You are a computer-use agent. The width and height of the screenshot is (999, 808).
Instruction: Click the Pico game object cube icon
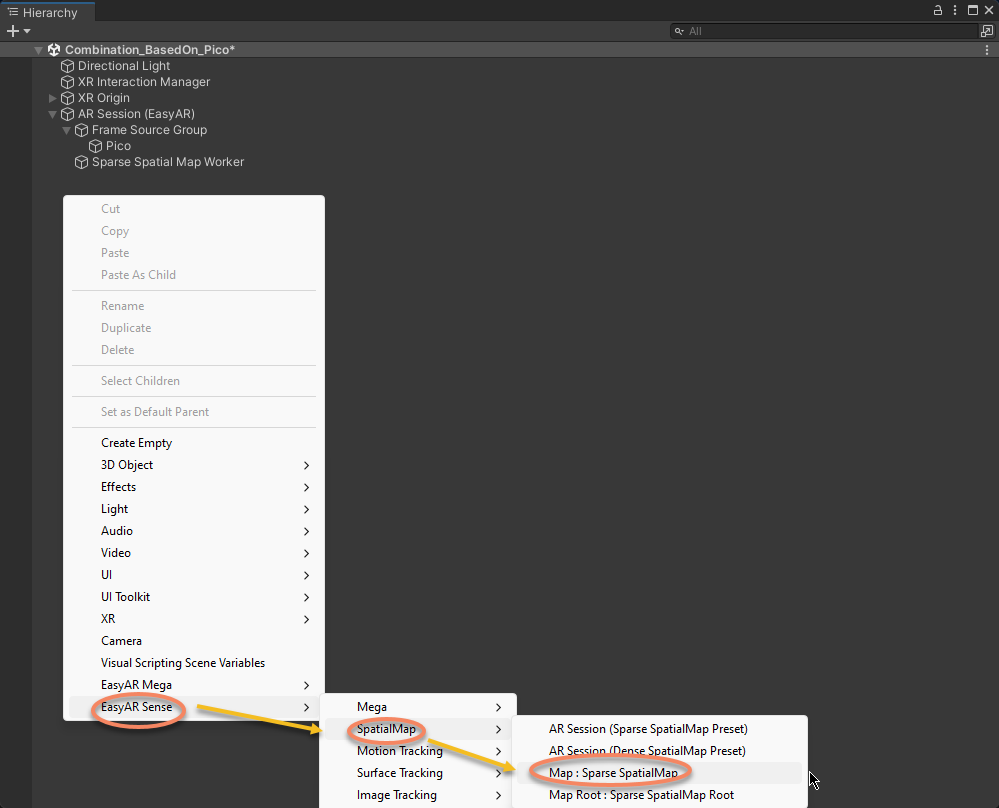tap(96, 146)
